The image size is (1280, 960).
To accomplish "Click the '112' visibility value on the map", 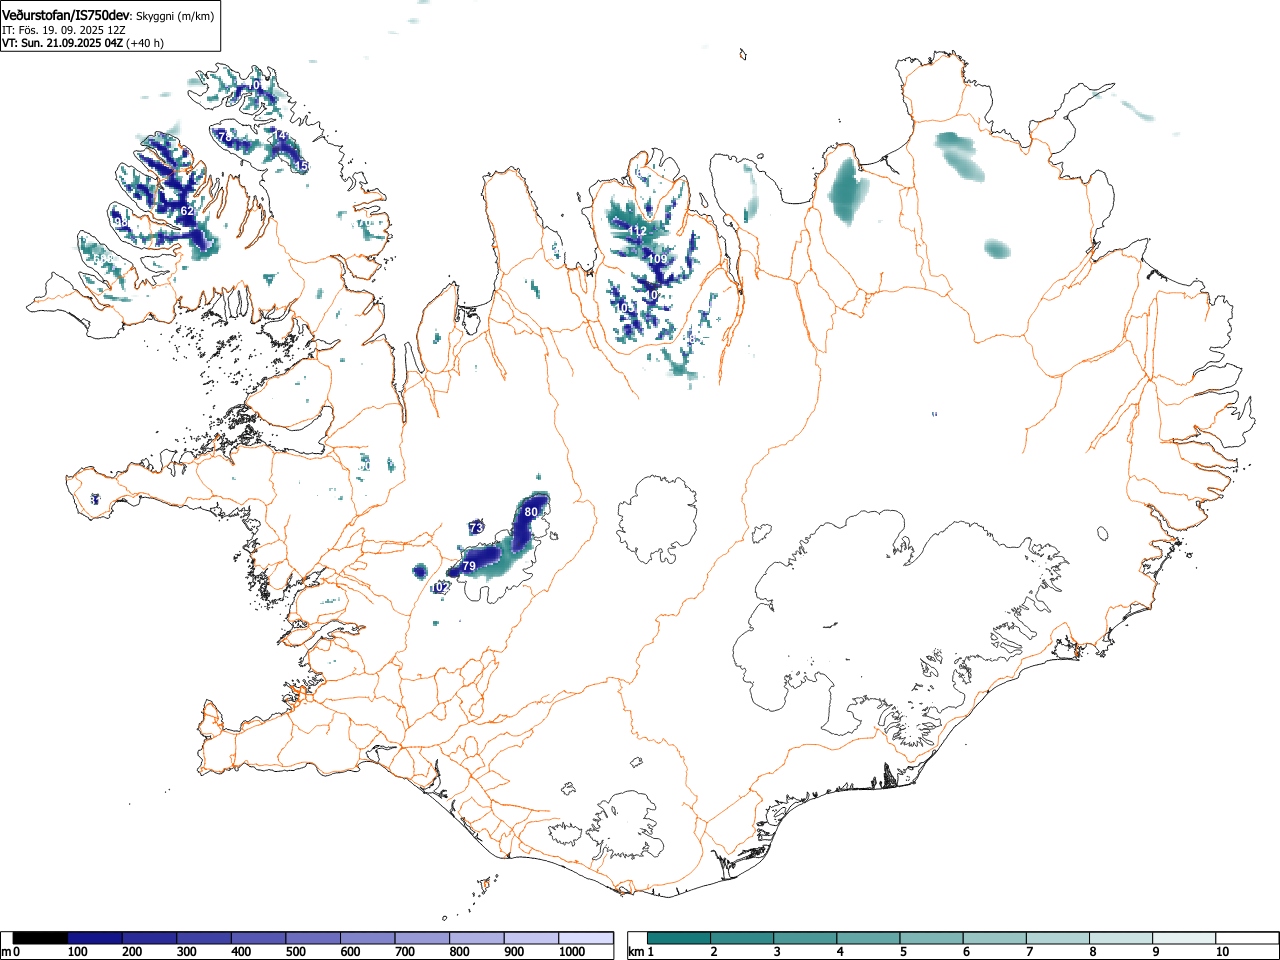I will coord(638,231).
